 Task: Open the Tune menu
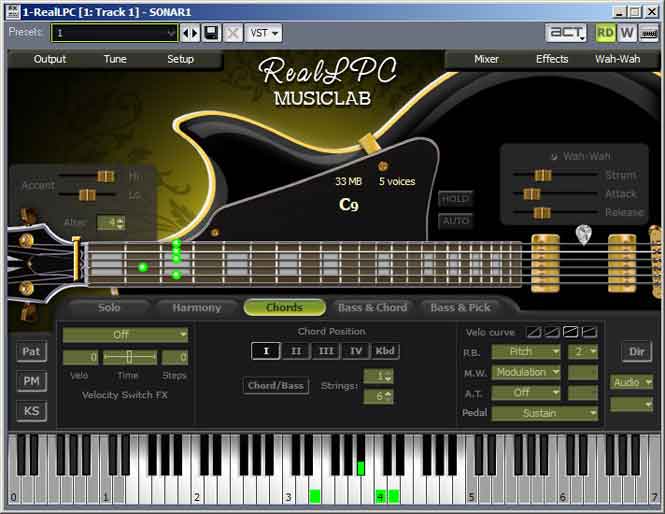coord(115,59)
